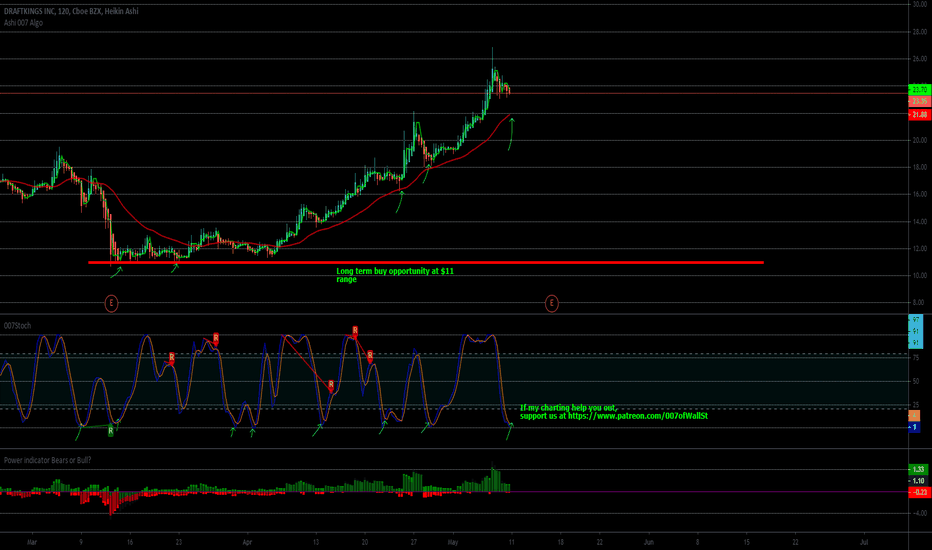The height and width of the screenshot is (550, 932).
Task: Click the green 23.70 price label
Action: pos(920,90)
